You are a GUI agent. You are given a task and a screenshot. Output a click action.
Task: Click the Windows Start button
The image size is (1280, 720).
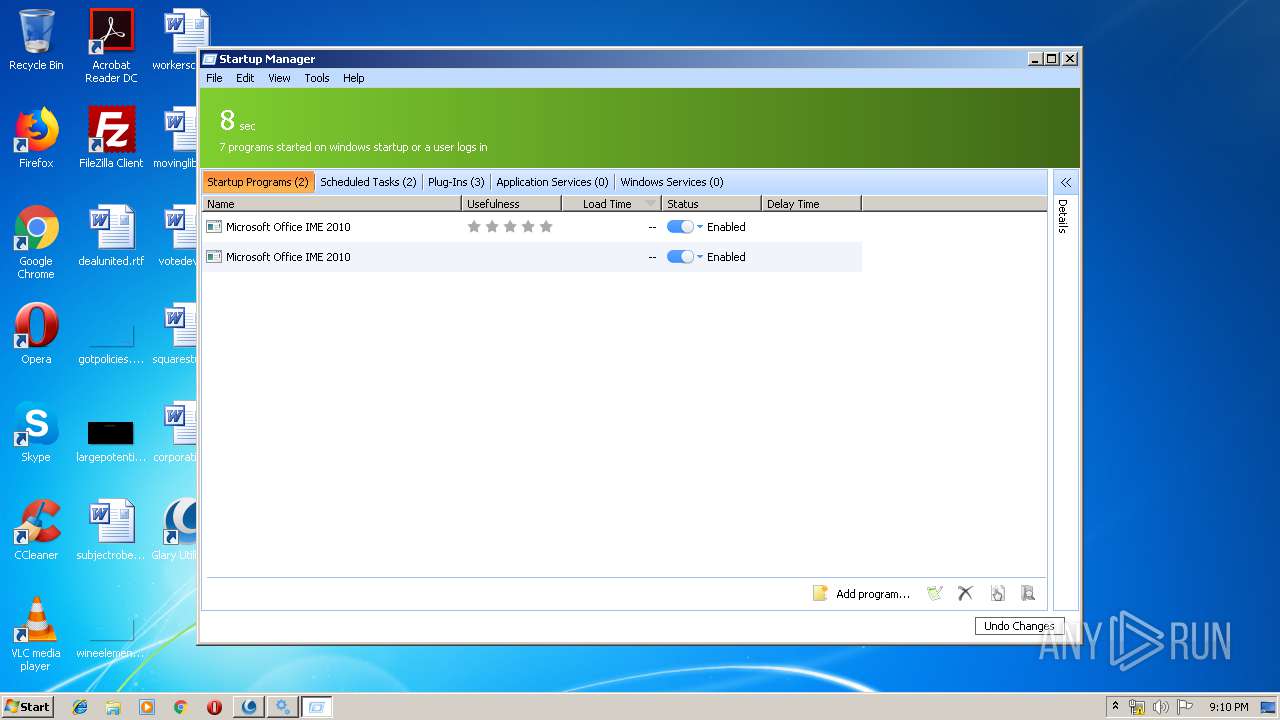(27, 707)
